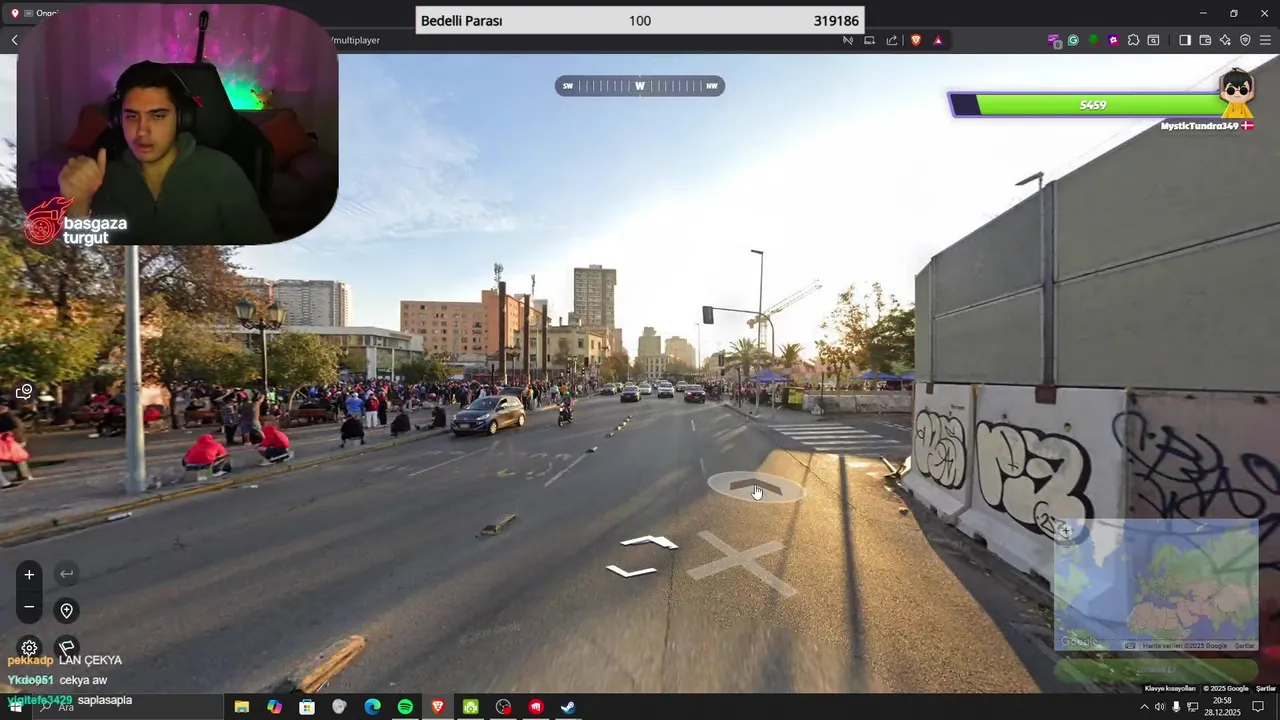This screenshot has width=1280, height=720.
Task: Click the cast screen icon in address bar
Action: [869, 40]
